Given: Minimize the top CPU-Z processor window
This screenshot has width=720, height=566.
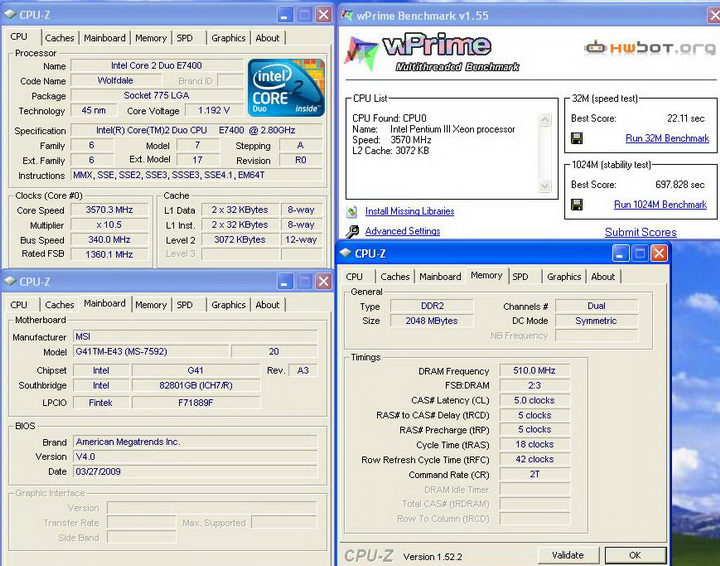Looking at the screenshot, I should click(x=285, y=15).
